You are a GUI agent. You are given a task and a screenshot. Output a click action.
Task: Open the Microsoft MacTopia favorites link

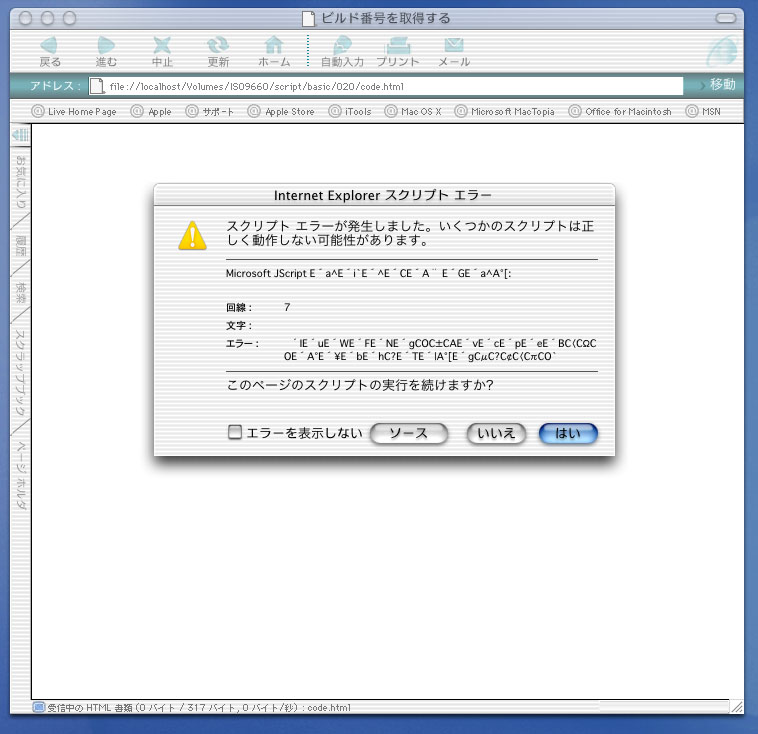pos(505,112)
